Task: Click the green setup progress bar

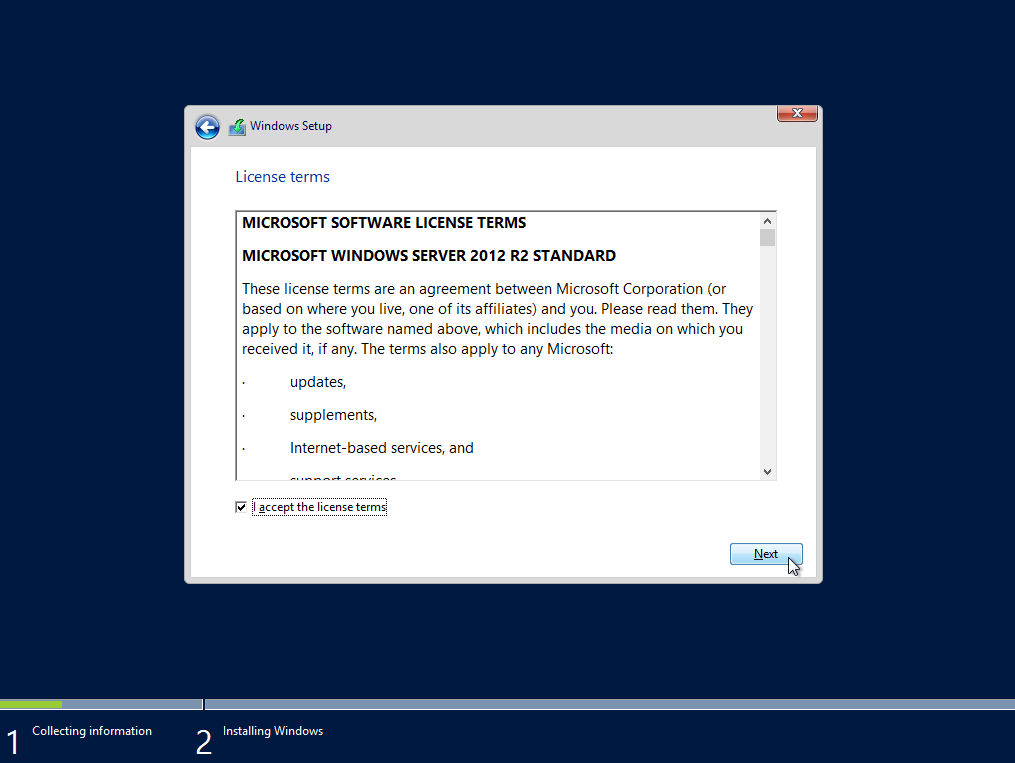Action: point(31,704)
